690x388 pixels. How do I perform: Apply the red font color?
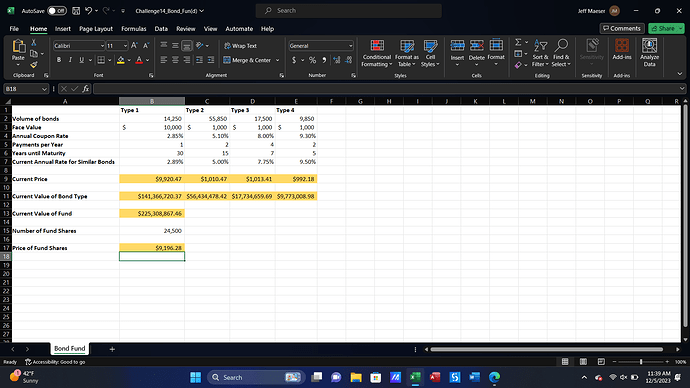(x=139, y=60)
